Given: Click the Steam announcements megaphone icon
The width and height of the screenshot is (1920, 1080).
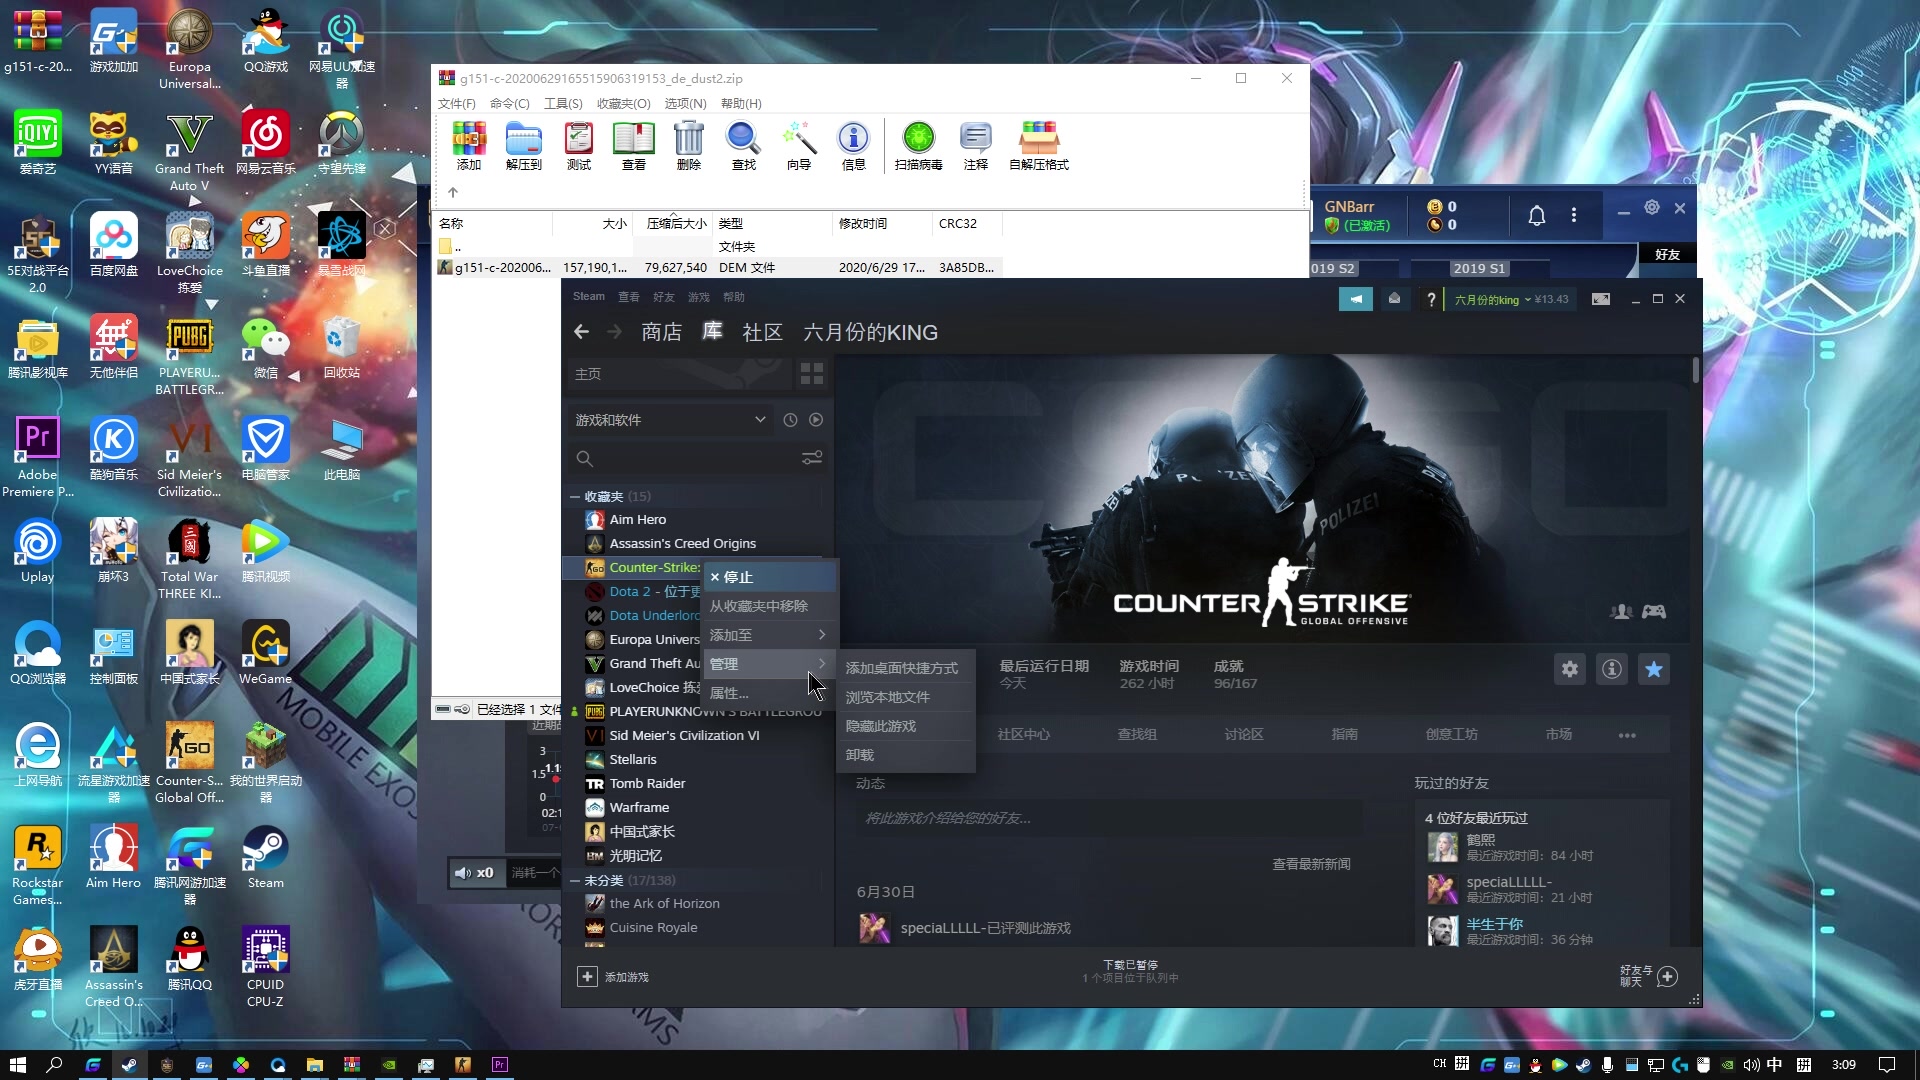Looking at the screenshot, I should [x=1355, y=299].
